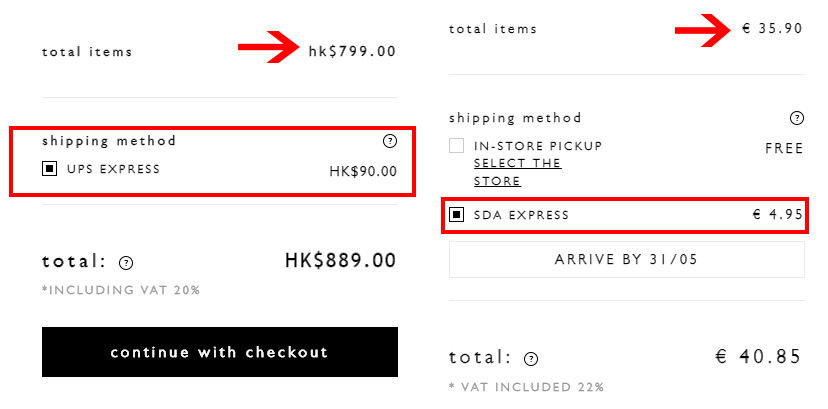The image size is (828, 409).
Task: Click help icon beside left shipping method
Action: click(x=389, y=141)
